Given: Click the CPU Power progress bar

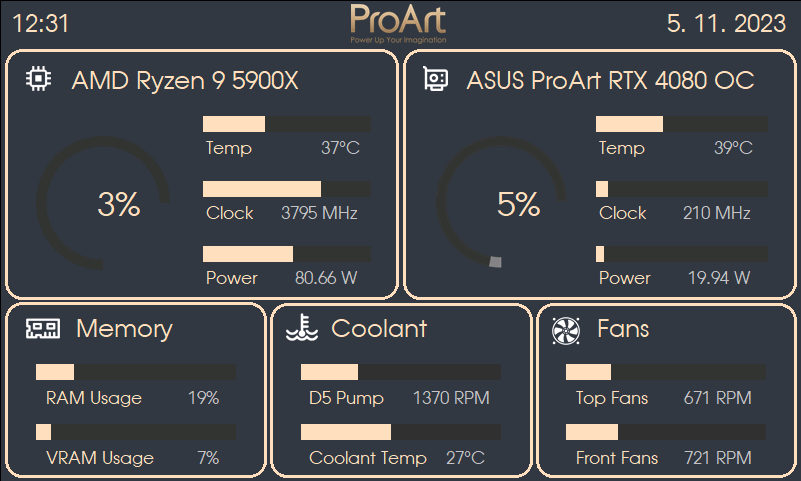Looking at the screenshot, I should tap(287, 254).
